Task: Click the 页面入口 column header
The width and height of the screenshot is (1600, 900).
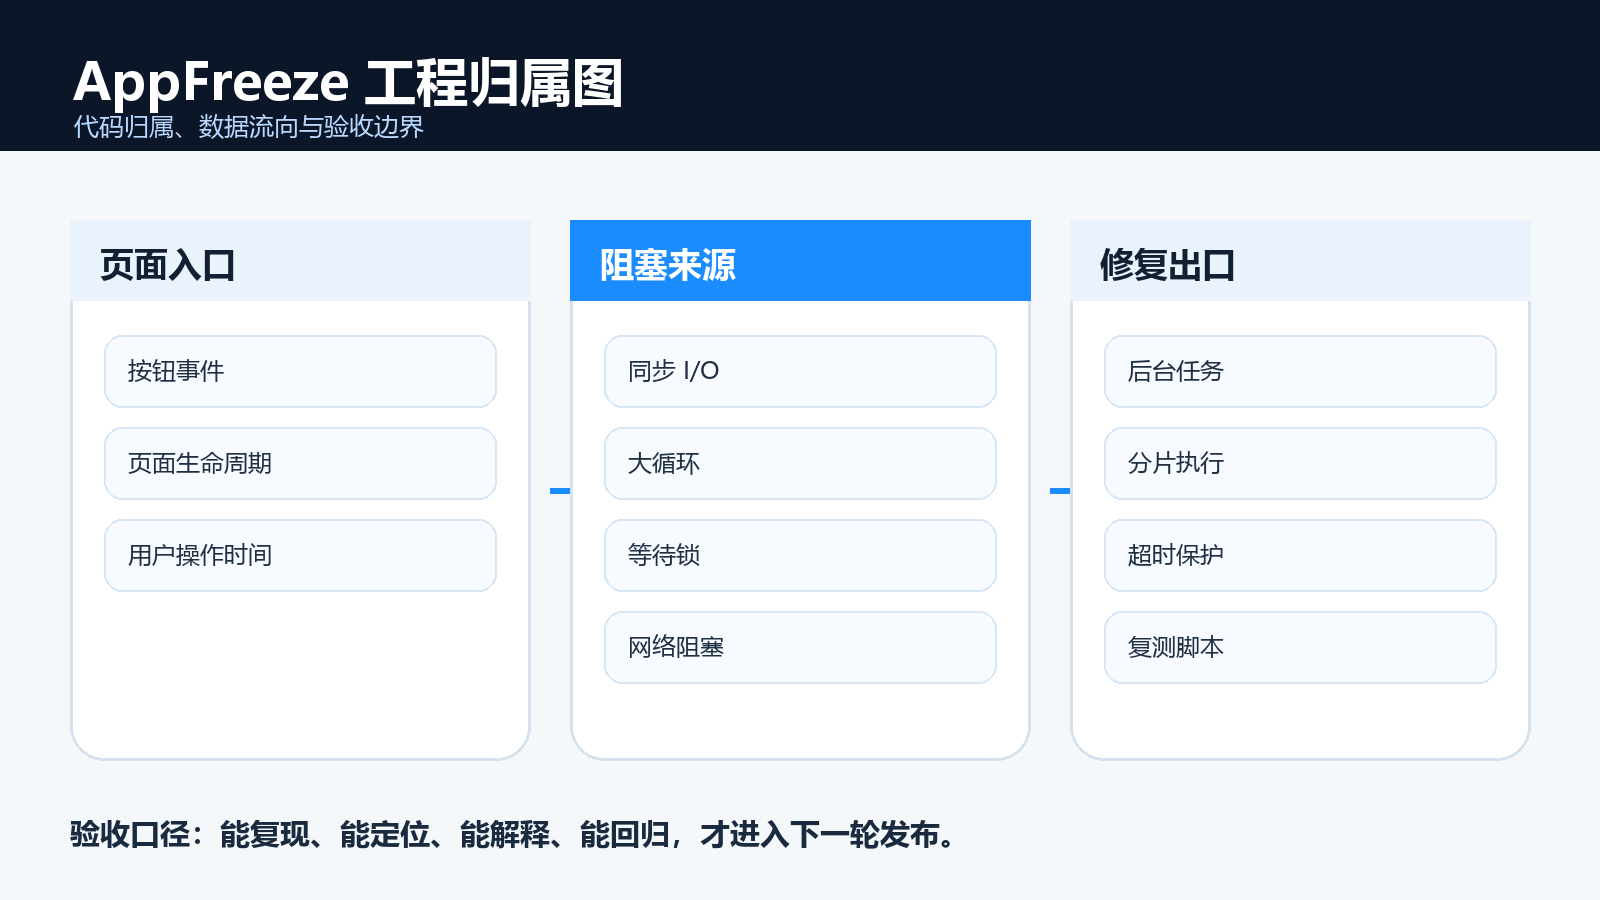Action: pos(300,261)
